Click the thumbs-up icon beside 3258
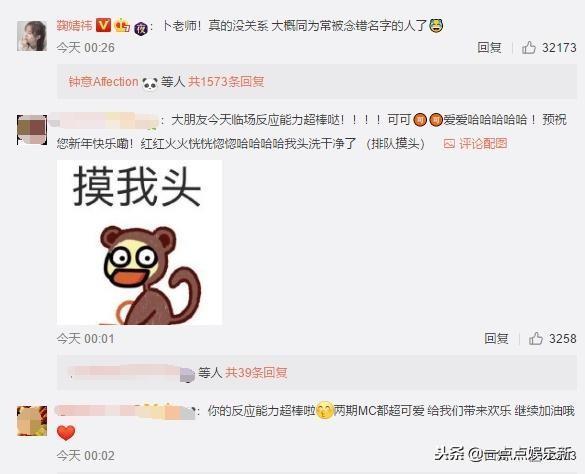The height and width of the screenshot is (474, 585). (535, 339)
